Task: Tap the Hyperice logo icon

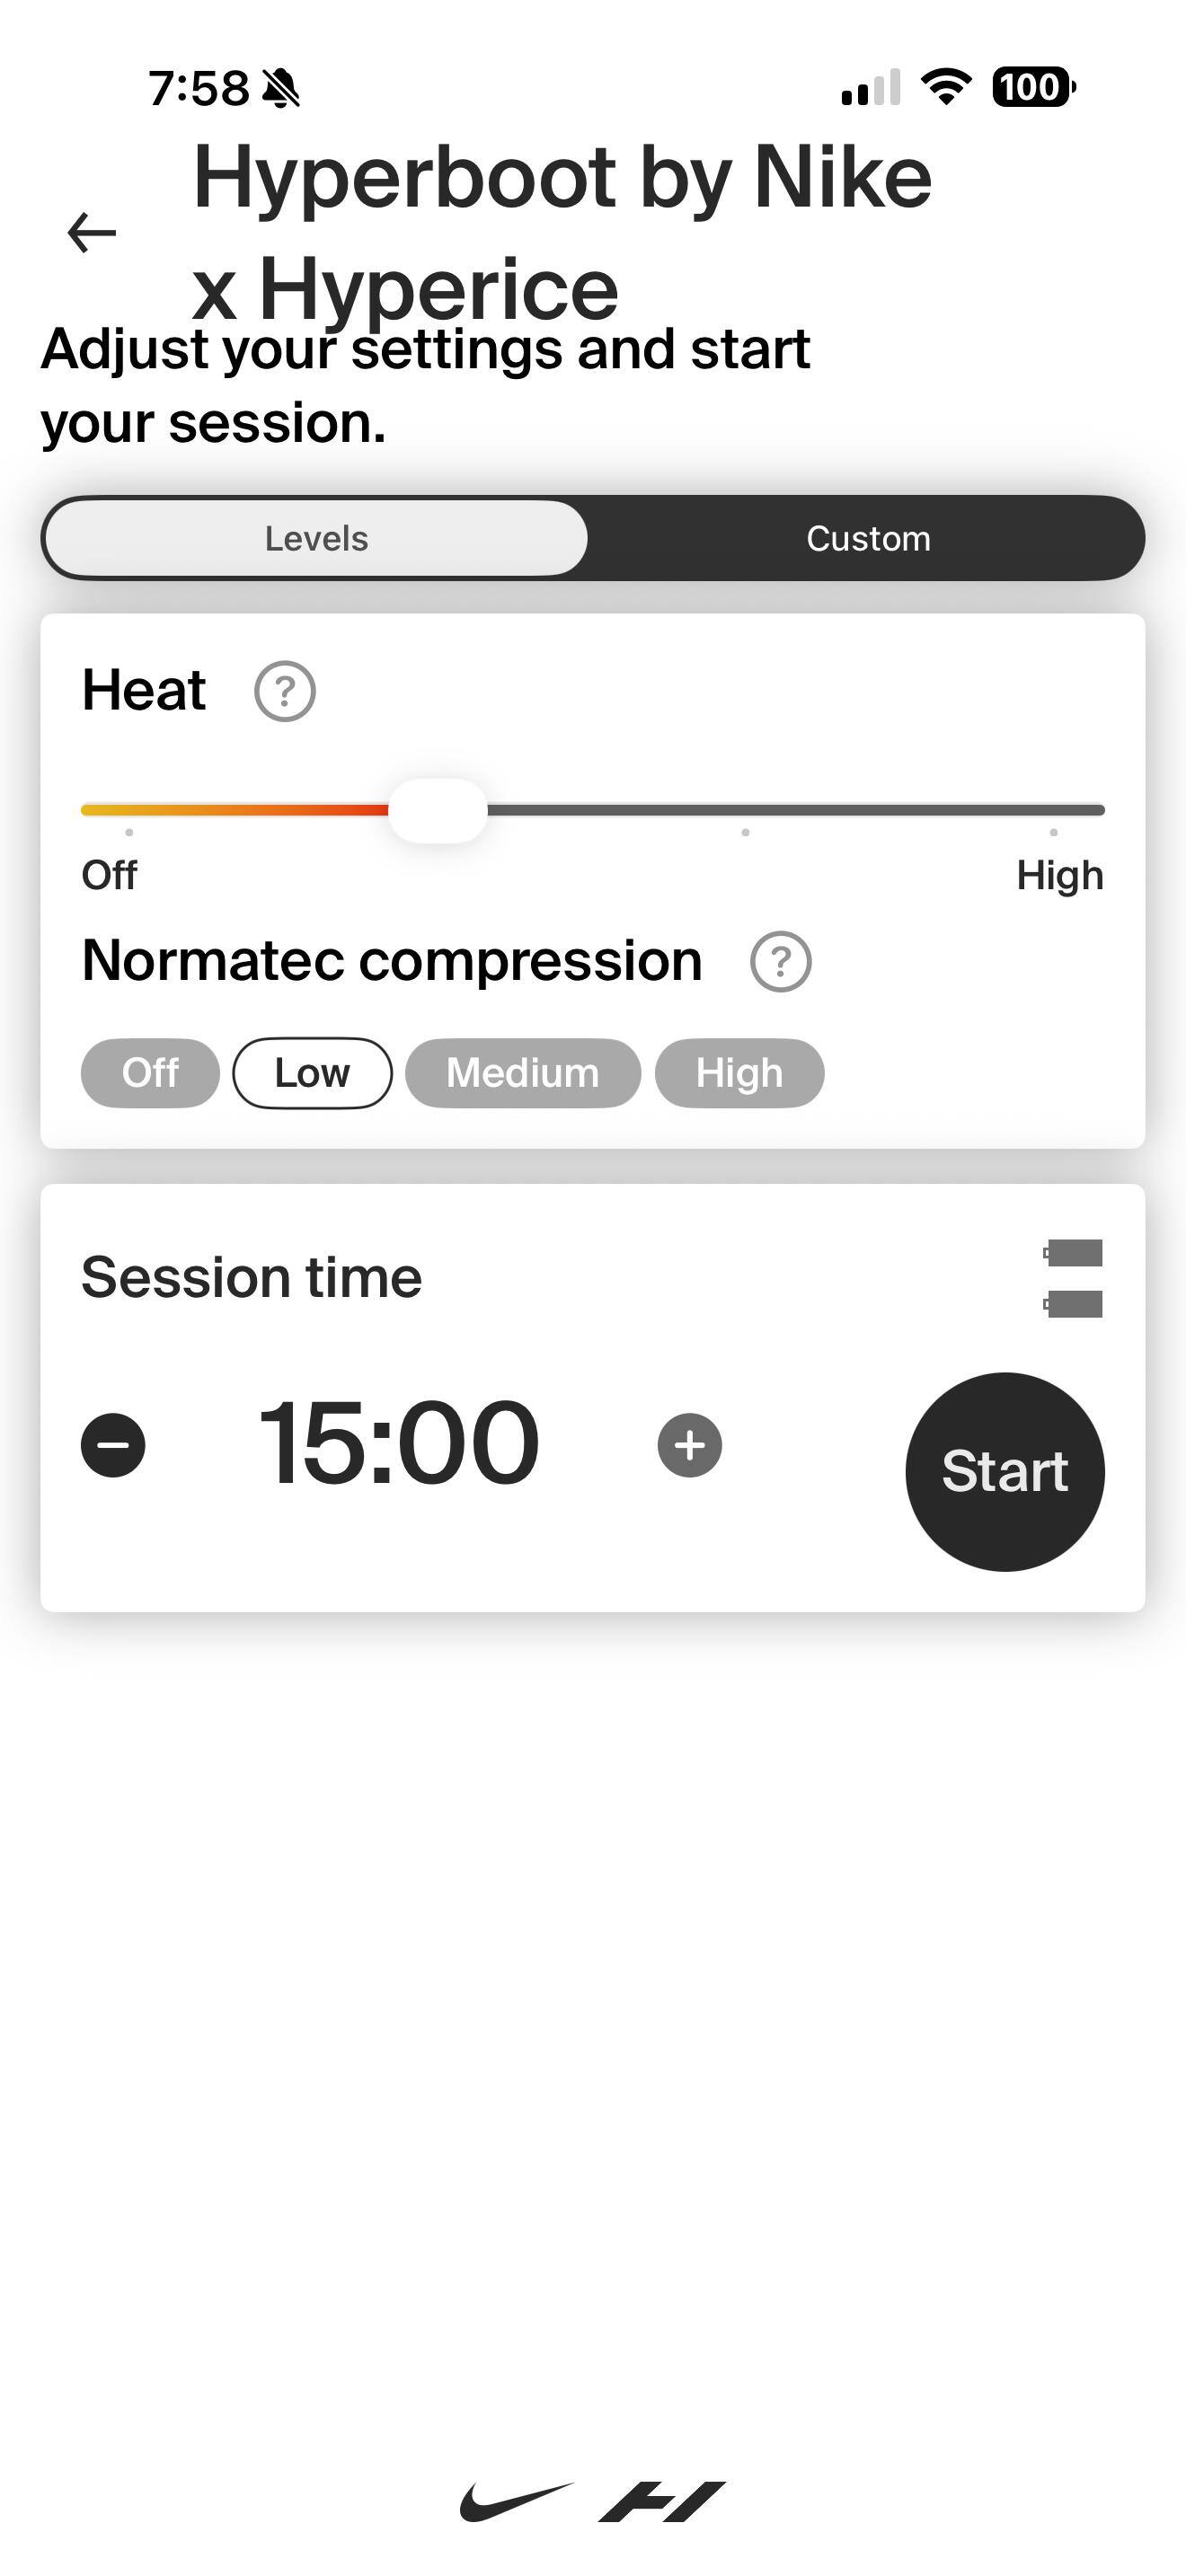Action: coord(662,2501)
